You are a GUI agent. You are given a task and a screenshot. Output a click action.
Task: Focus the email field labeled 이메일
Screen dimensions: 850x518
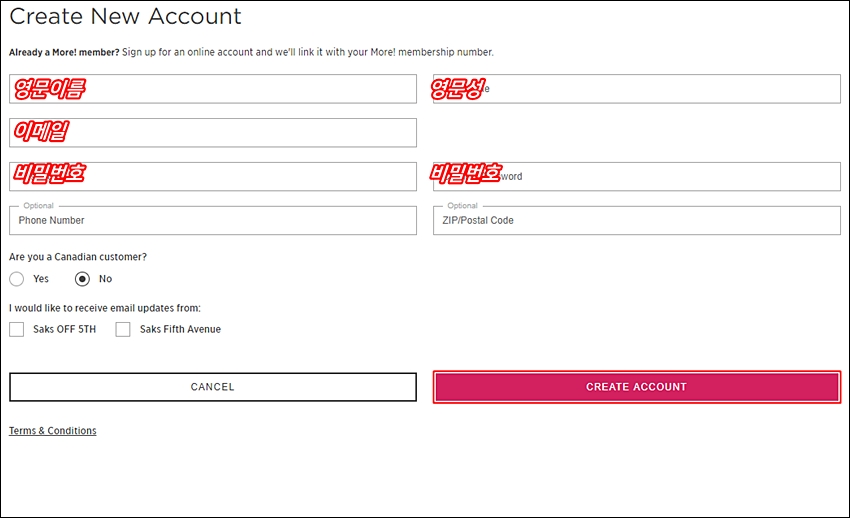[212, 133]
